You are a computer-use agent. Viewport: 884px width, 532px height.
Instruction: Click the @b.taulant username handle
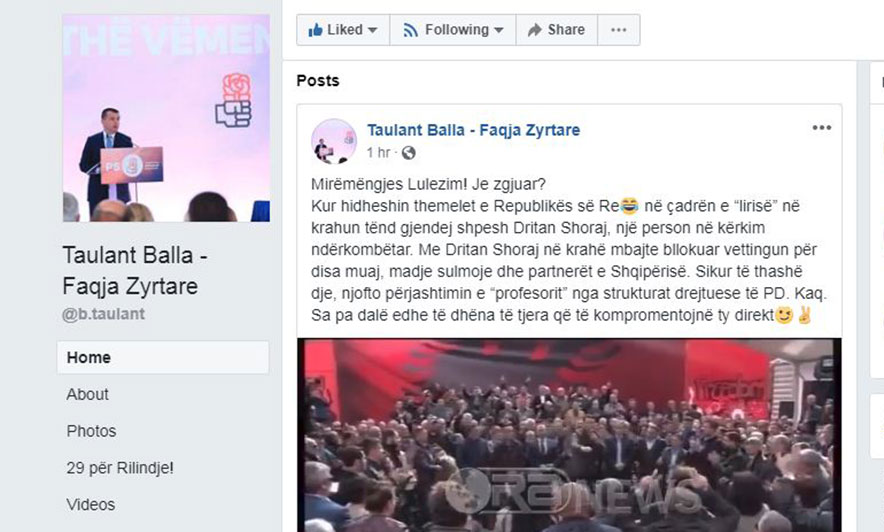104,314
